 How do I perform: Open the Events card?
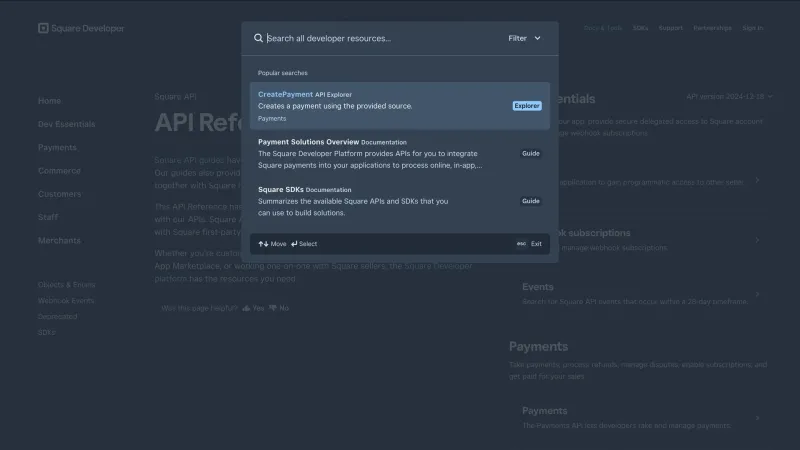640,294
